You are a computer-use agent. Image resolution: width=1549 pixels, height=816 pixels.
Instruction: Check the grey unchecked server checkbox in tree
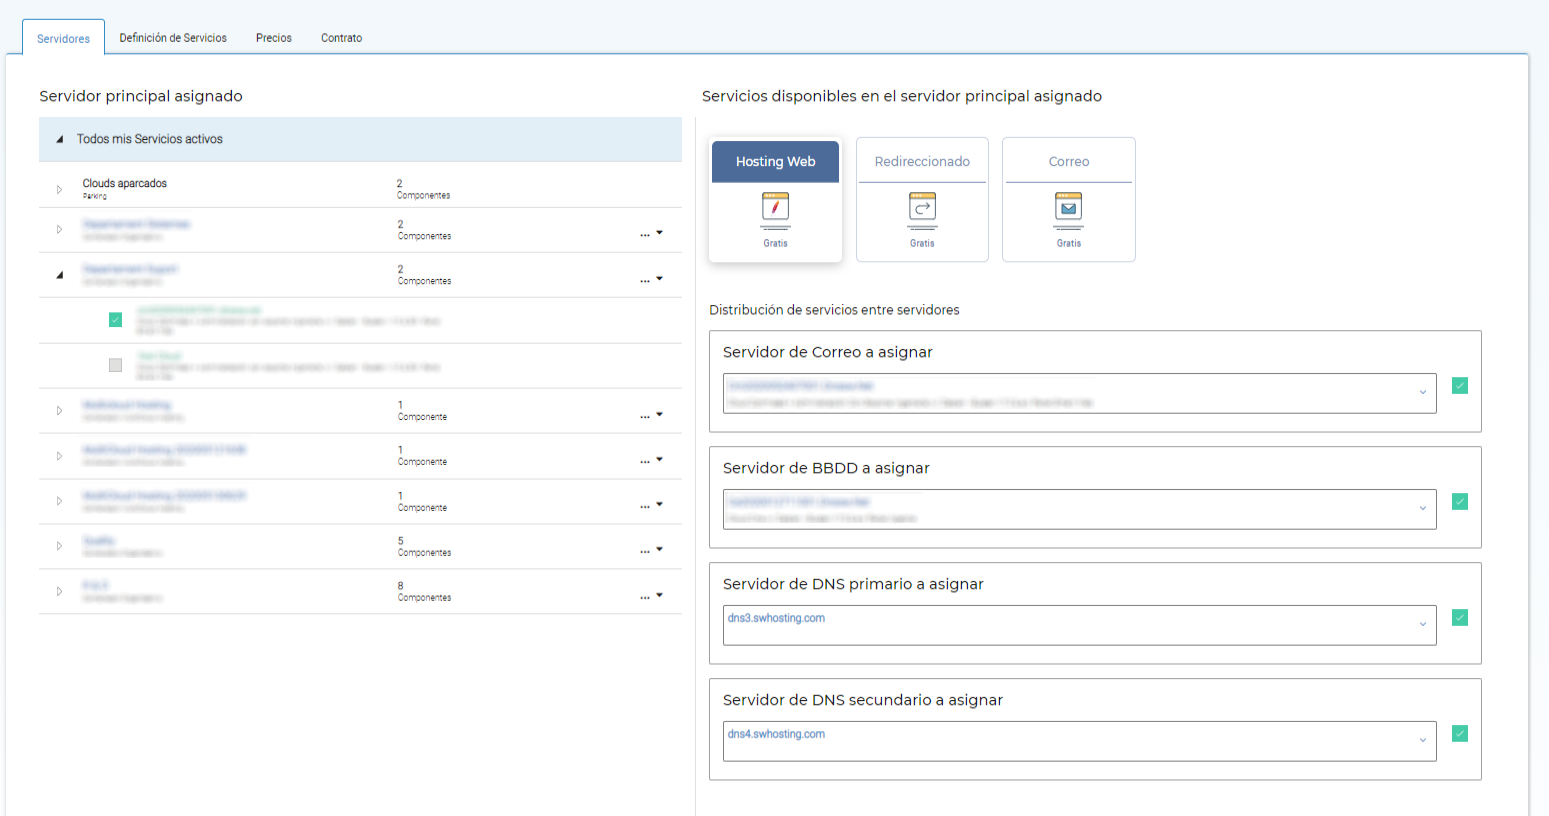(x=115, y=366)
